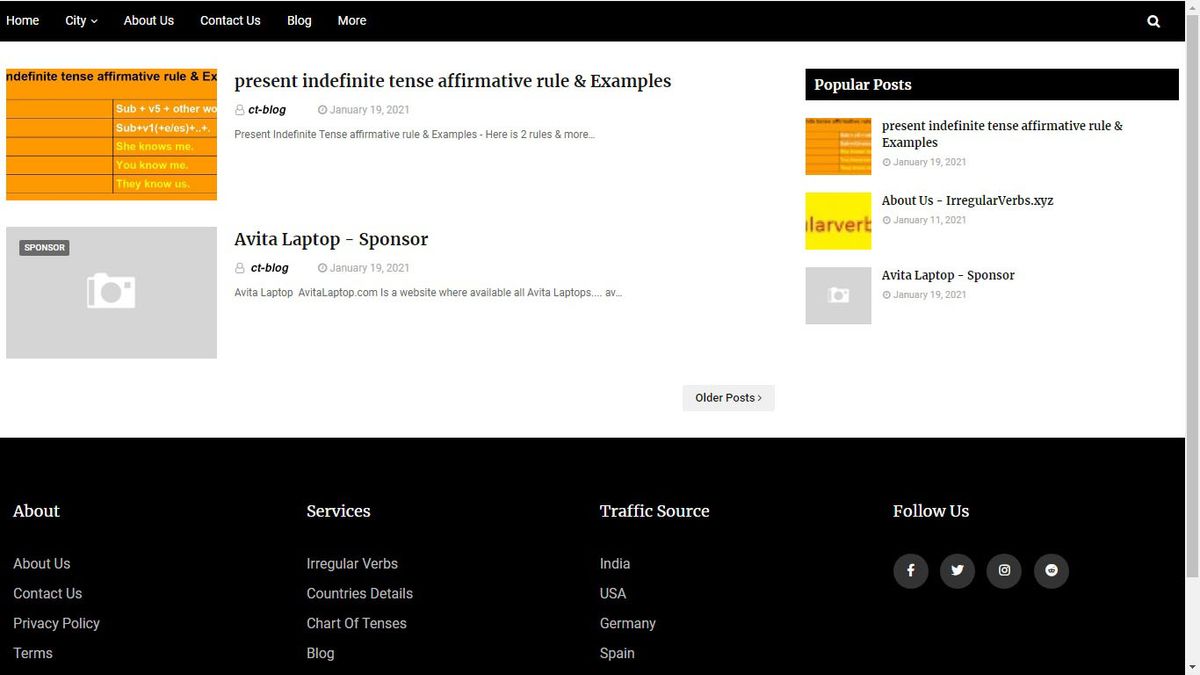The height and width of the screenshot is (675, 1200).
Task: Open popular post About Us - IrregularVerbs.xyz
Action: (967, 200)
